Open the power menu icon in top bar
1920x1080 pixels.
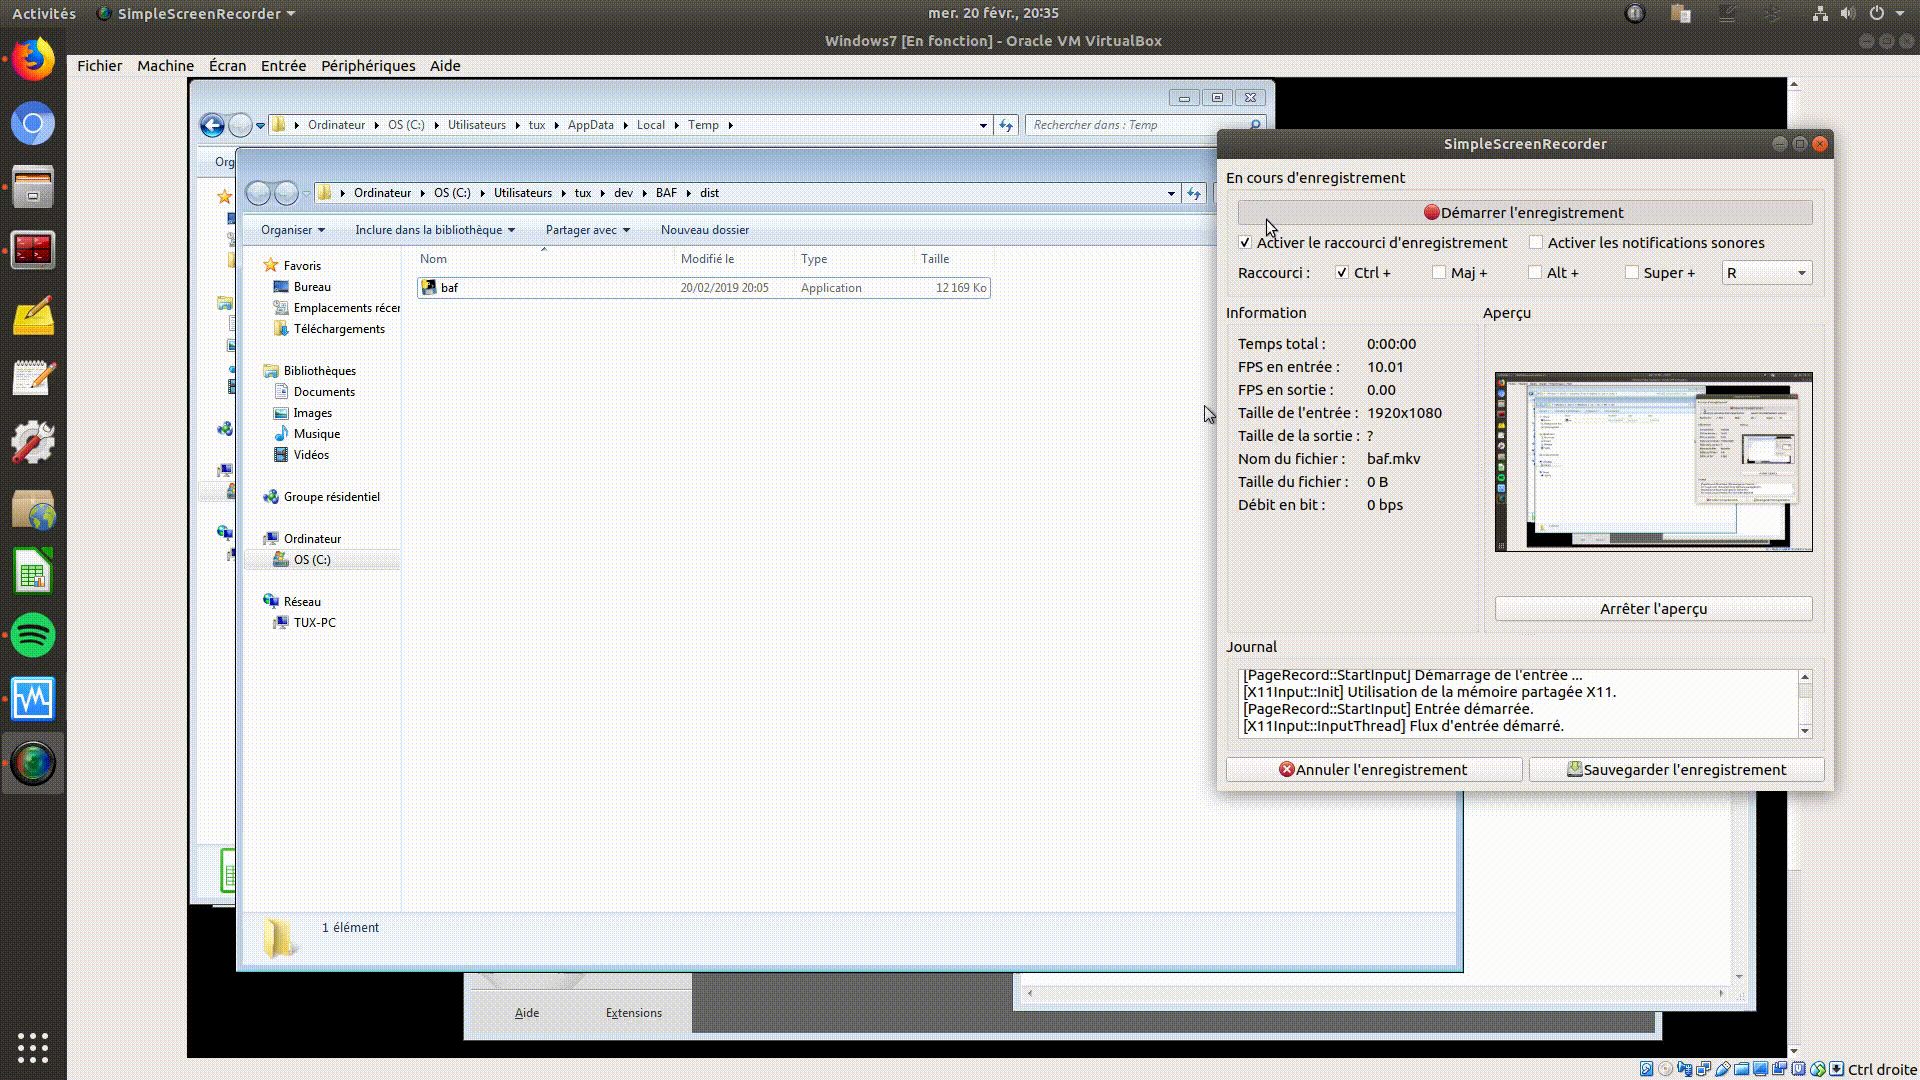pyautogui.click(x=1877, y=13)
